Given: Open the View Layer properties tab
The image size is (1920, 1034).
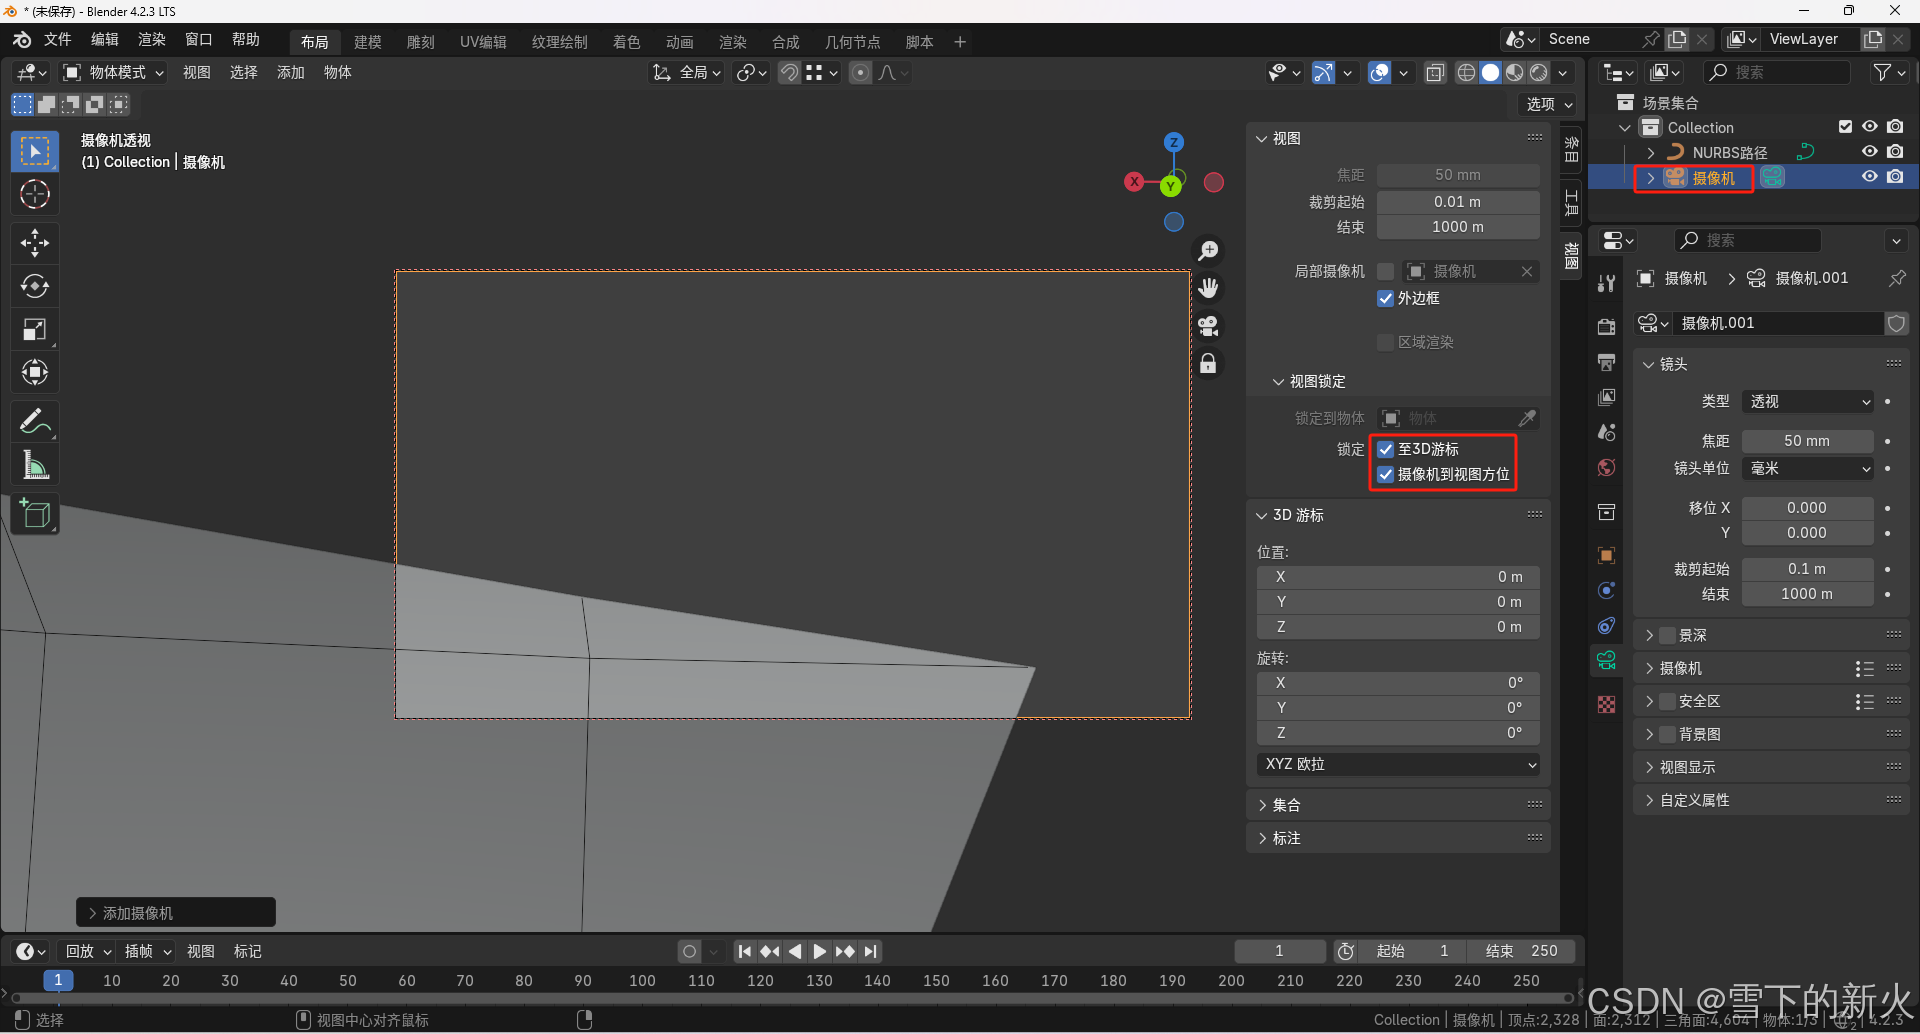Looking at the screenshot, I should pyautogui.click(x=1606, y=397).
